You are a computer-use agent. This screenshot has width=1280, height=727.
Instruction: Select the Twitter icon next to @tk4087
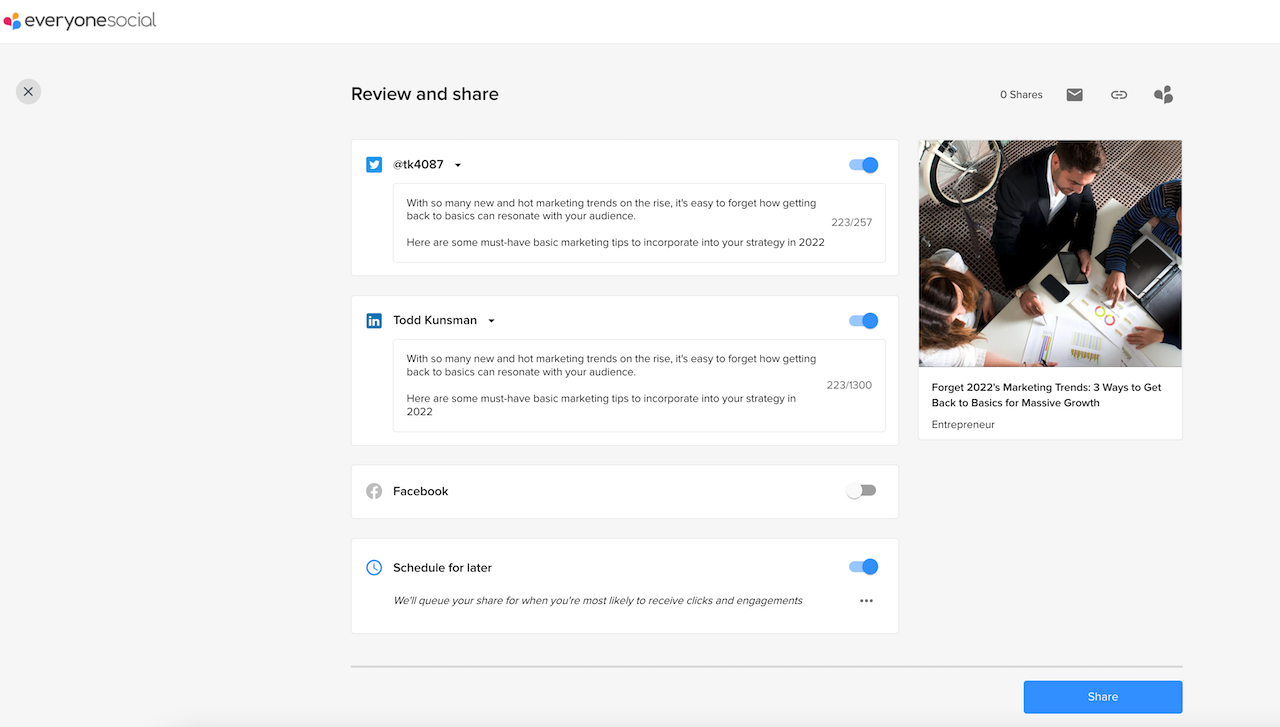[373, 164]
